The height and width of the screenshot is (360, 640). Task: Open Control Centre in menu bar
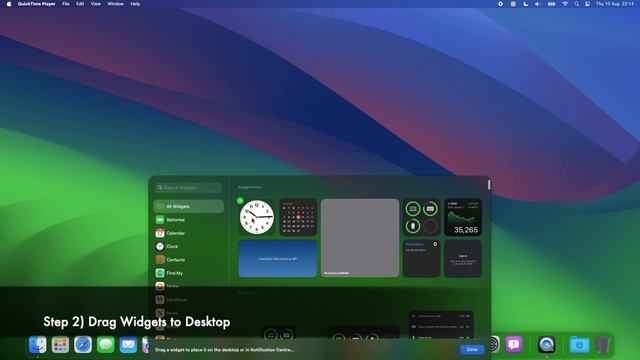pos(587,4)
